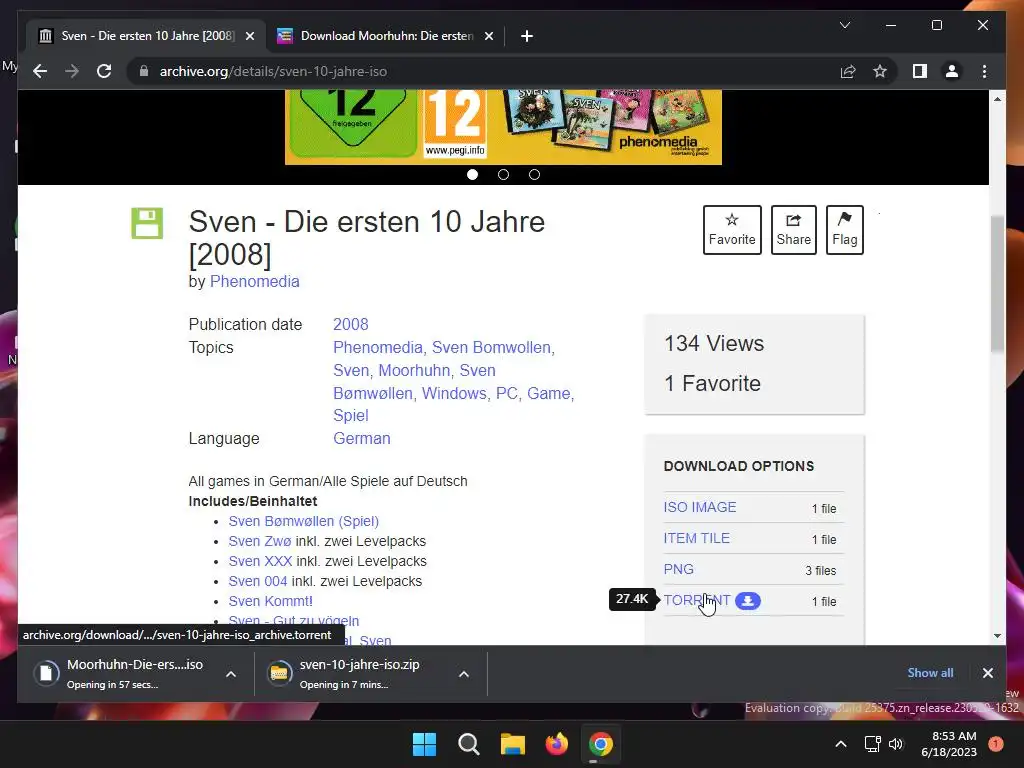Select third carousel dot indicator
Image resolution: width=1024 pixels, height=768 pixels.
534,174
